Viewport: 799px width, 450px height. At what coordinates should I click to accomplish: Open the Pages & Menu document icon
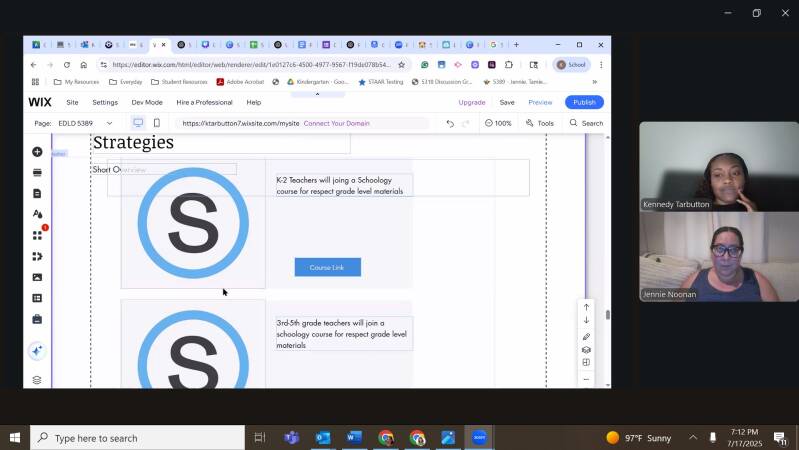37,194
